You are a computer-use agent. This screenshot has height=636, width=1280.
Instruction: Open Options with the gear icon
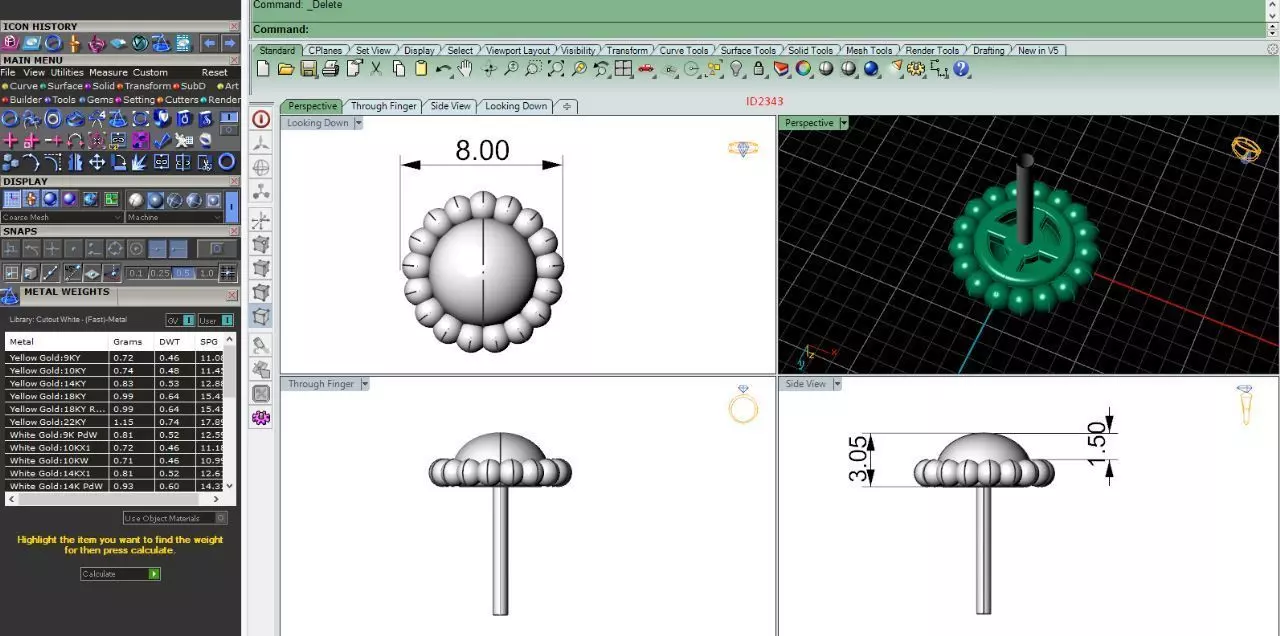pos(916,69)
